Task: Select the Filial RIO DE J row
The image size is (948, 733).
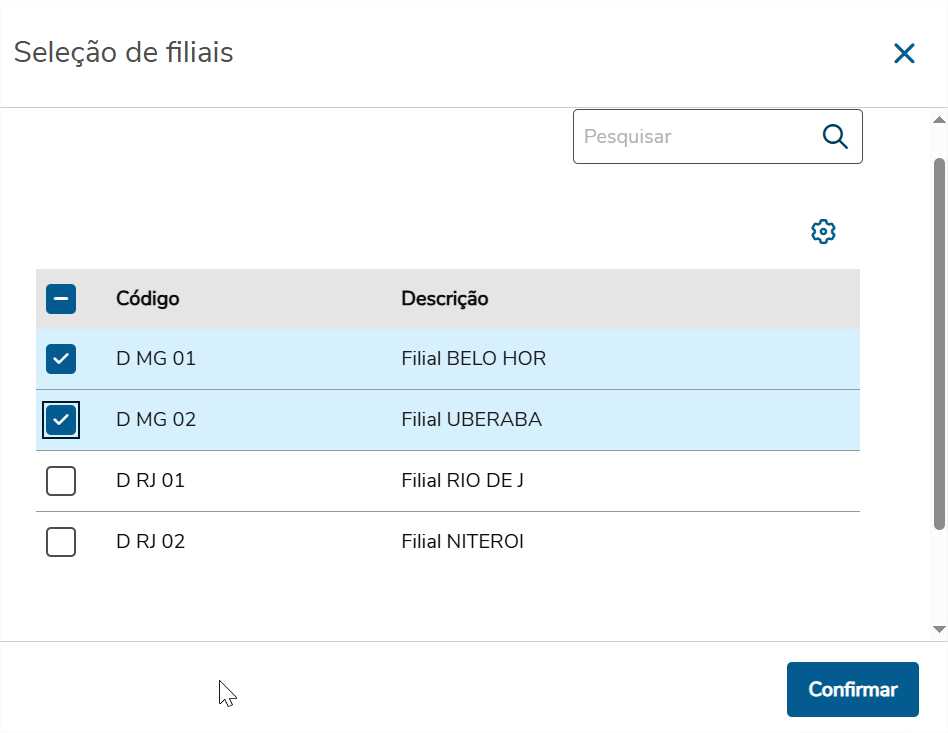Action: (x=463, y=481)
